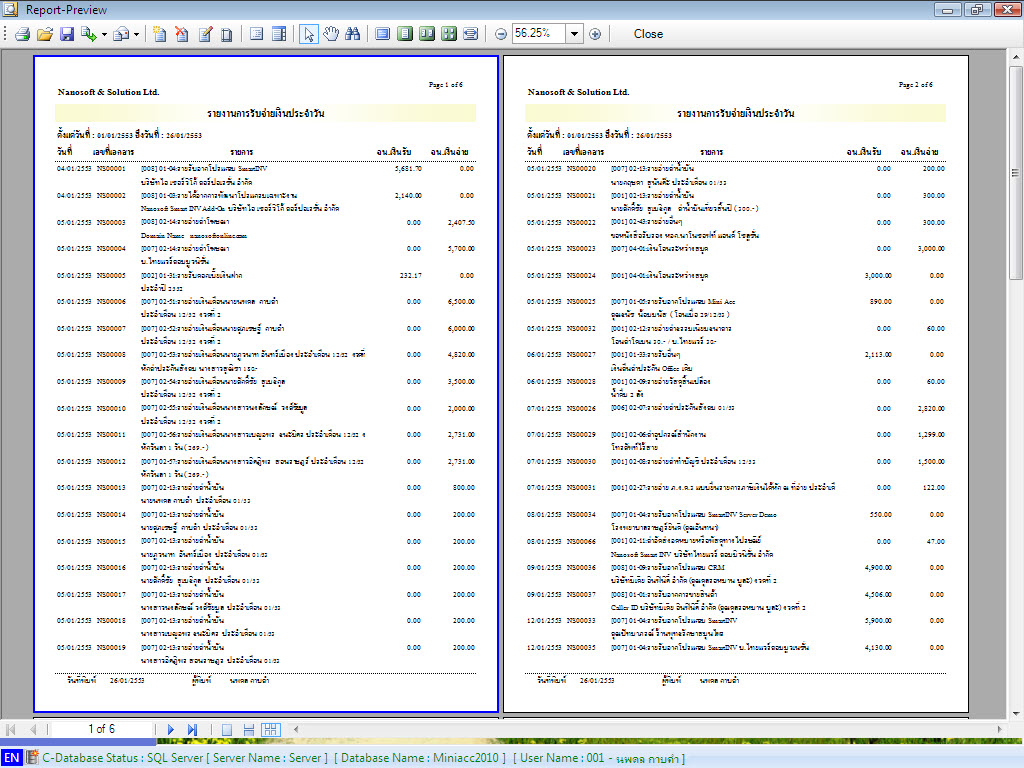The width and height of the screenshot is (1024, 768).
Task: Click the vertical scrollbar thumb
Action: [x=1016, y=172]
